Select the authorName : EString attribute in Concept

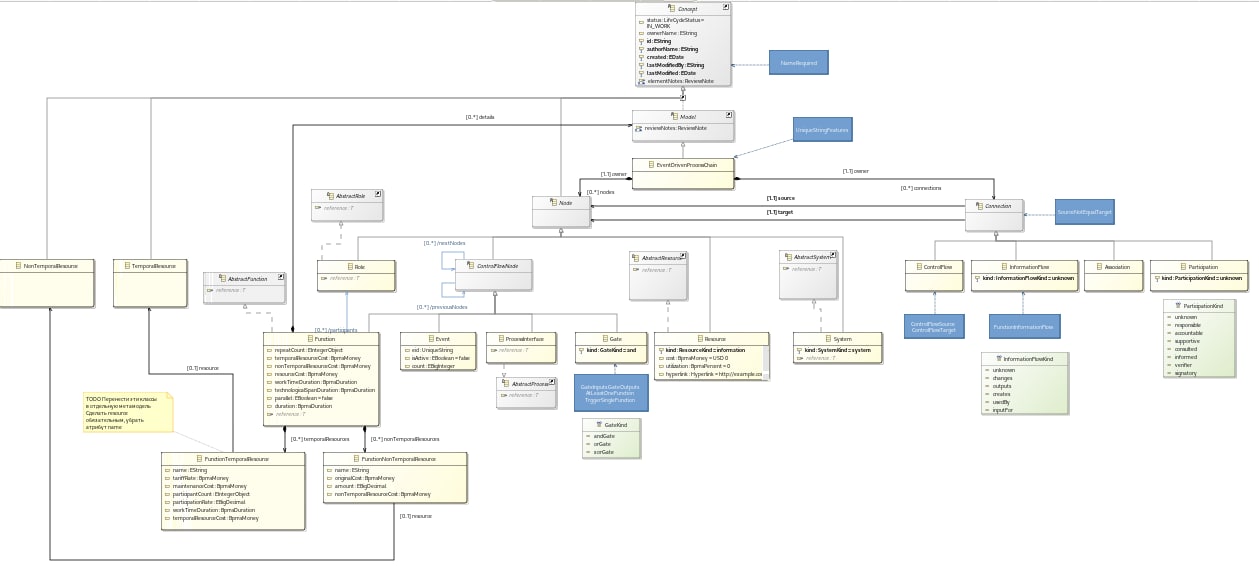[668, 49]
